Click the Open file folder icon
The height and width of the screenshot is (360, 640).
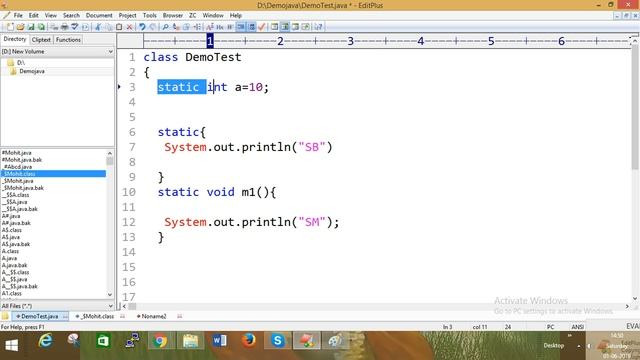(x=20, y=27)
